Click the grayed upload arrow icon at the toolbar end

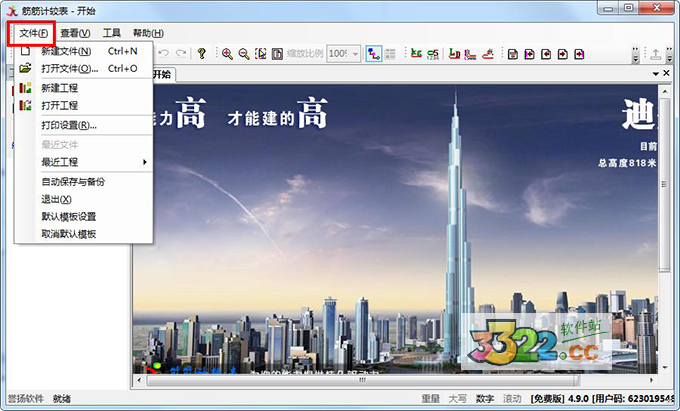point(656,54)
